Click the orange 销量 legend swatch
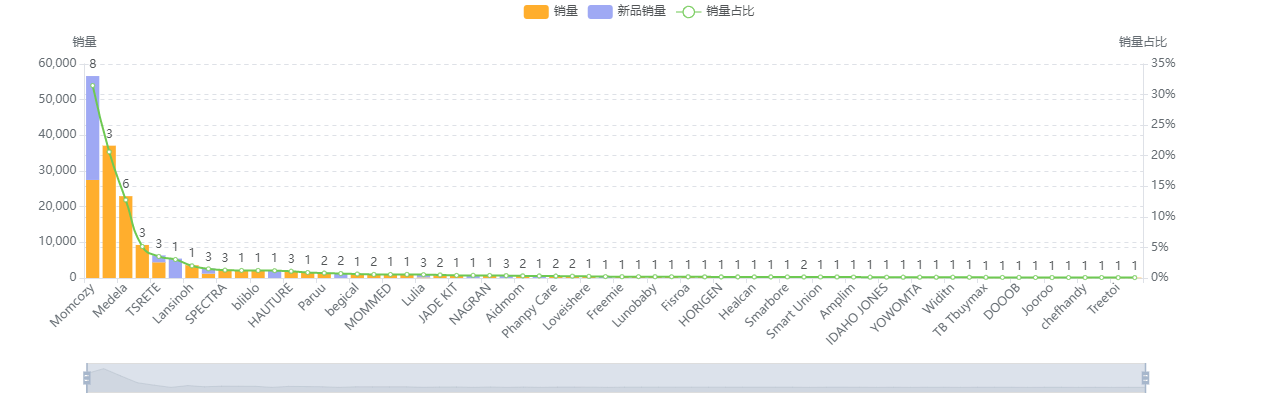The image size is (1278, 400). click(536, 11)
